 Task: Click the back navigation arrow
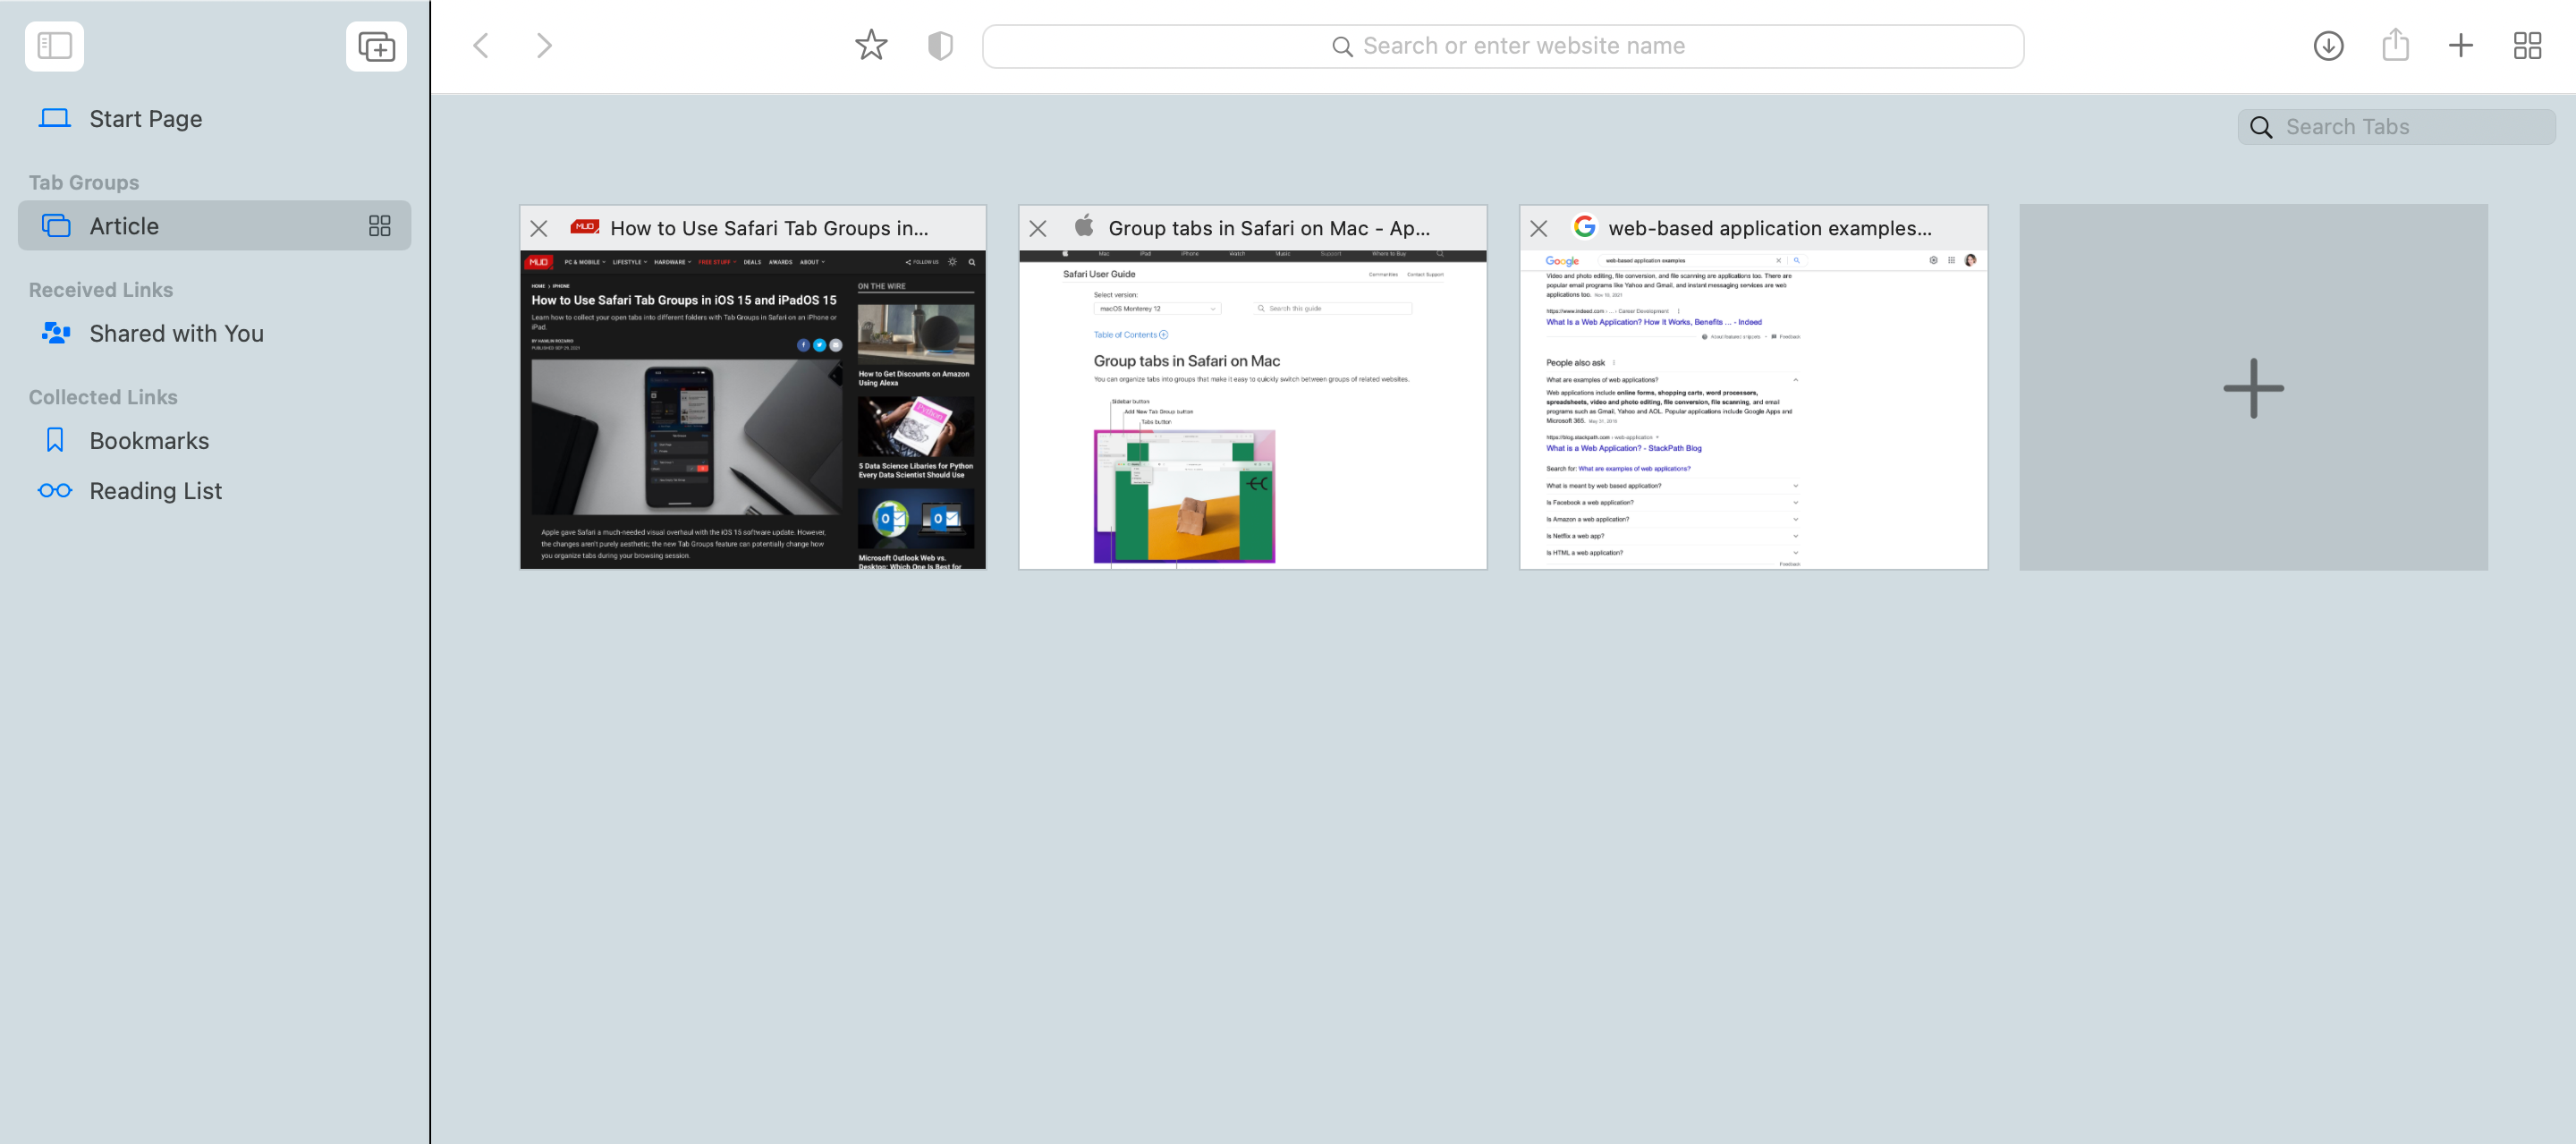point(483,45)
